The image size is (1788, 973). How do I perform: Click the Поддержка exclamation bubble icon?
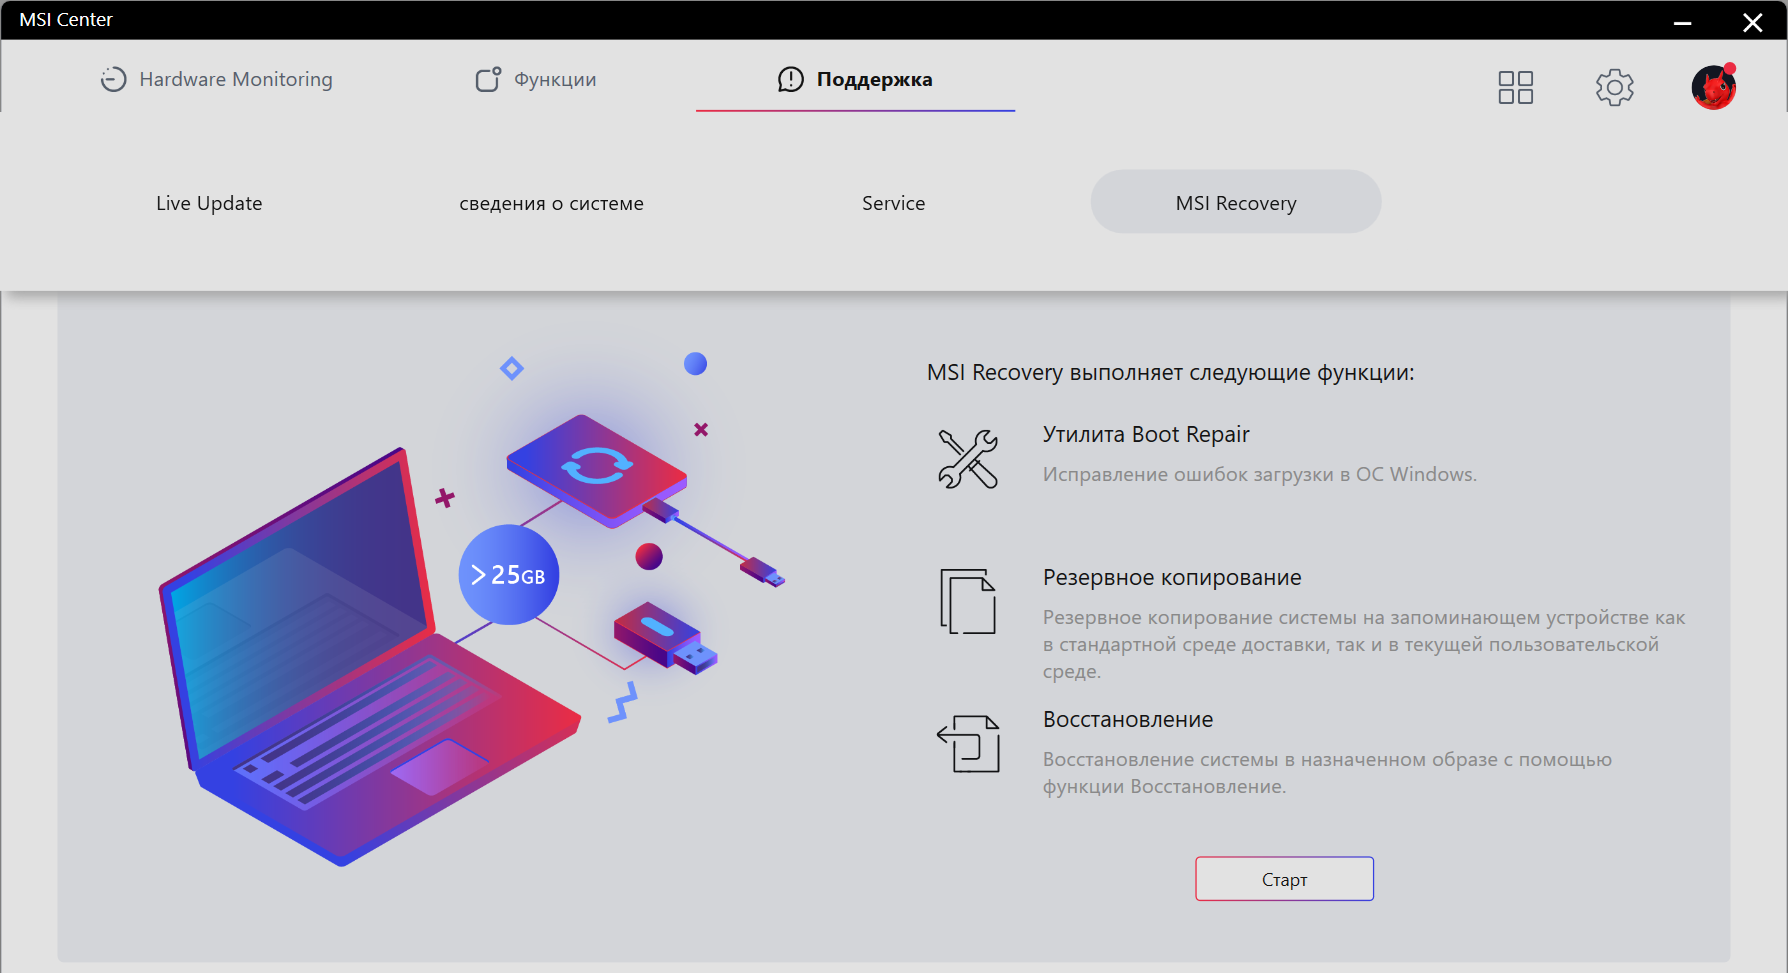click(x=791, y=79)
